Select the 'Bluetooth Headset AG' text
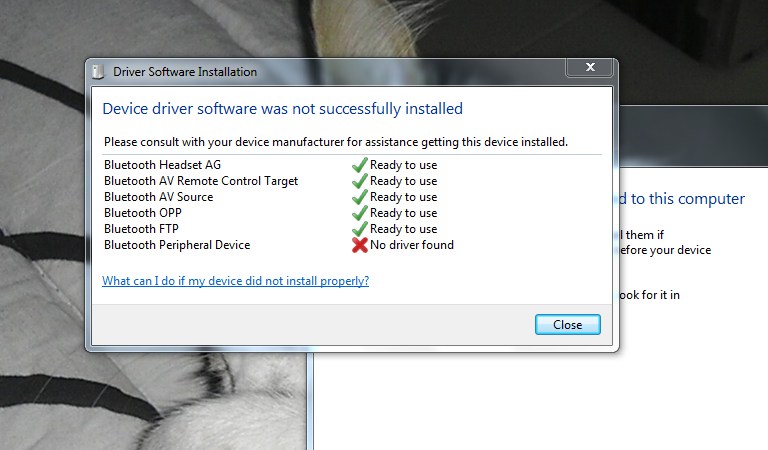The width and height of the screenshot is (768, 450). click(163, 165)
